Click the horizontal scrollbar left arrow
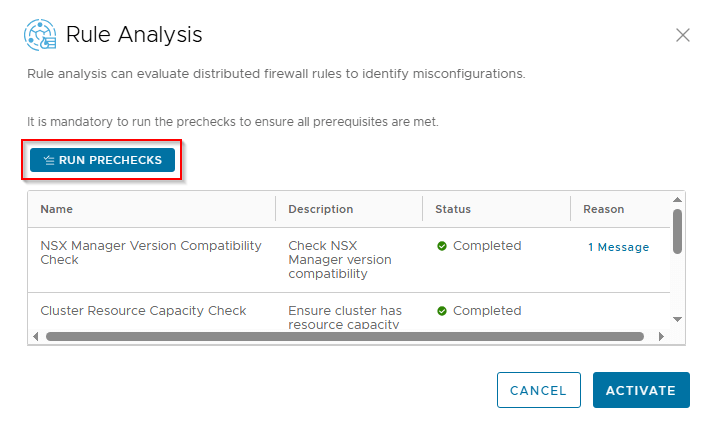The width and height of the screenshot is (712, 423). click(36, 336)
